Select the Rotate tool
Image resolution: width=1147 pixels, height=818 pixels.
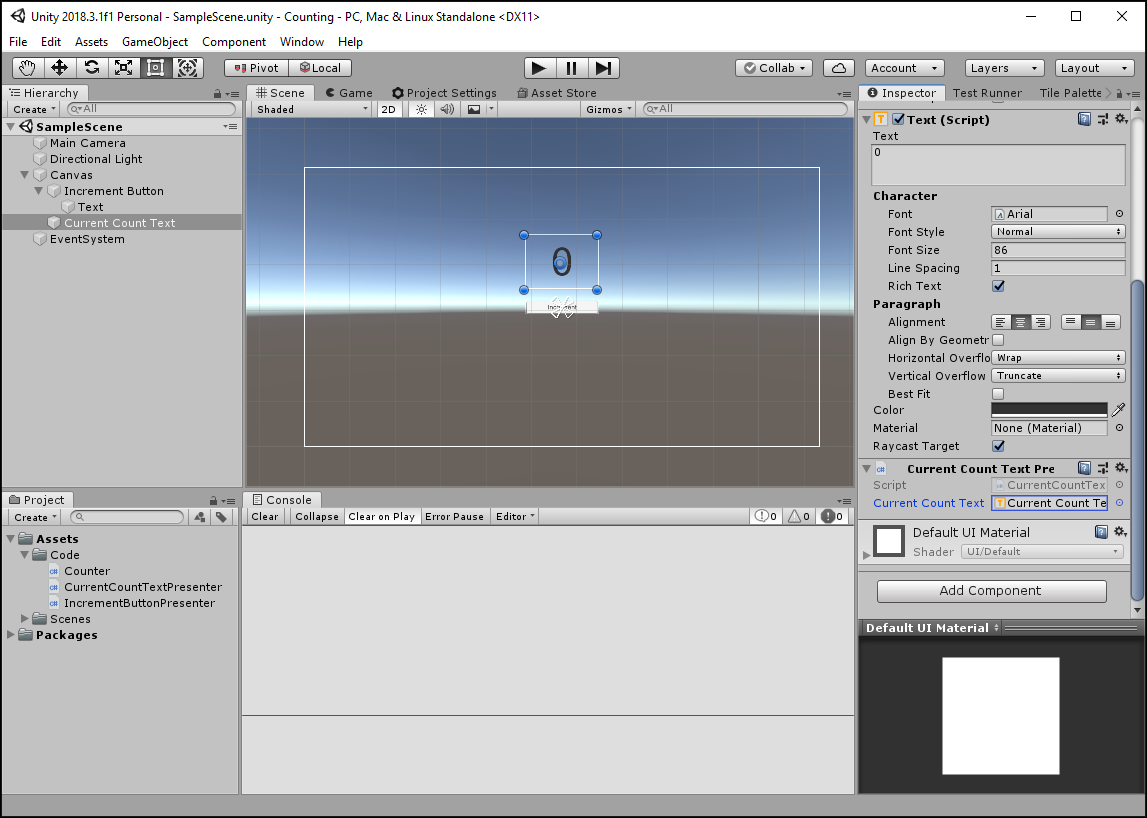91,68
